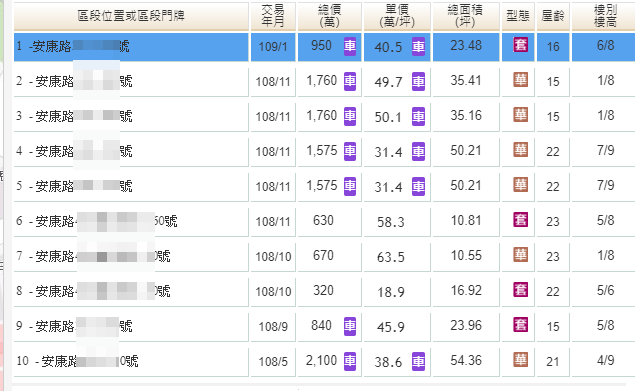
Task: Select row 7 安康路 address cell
Action: pos(131,256)
